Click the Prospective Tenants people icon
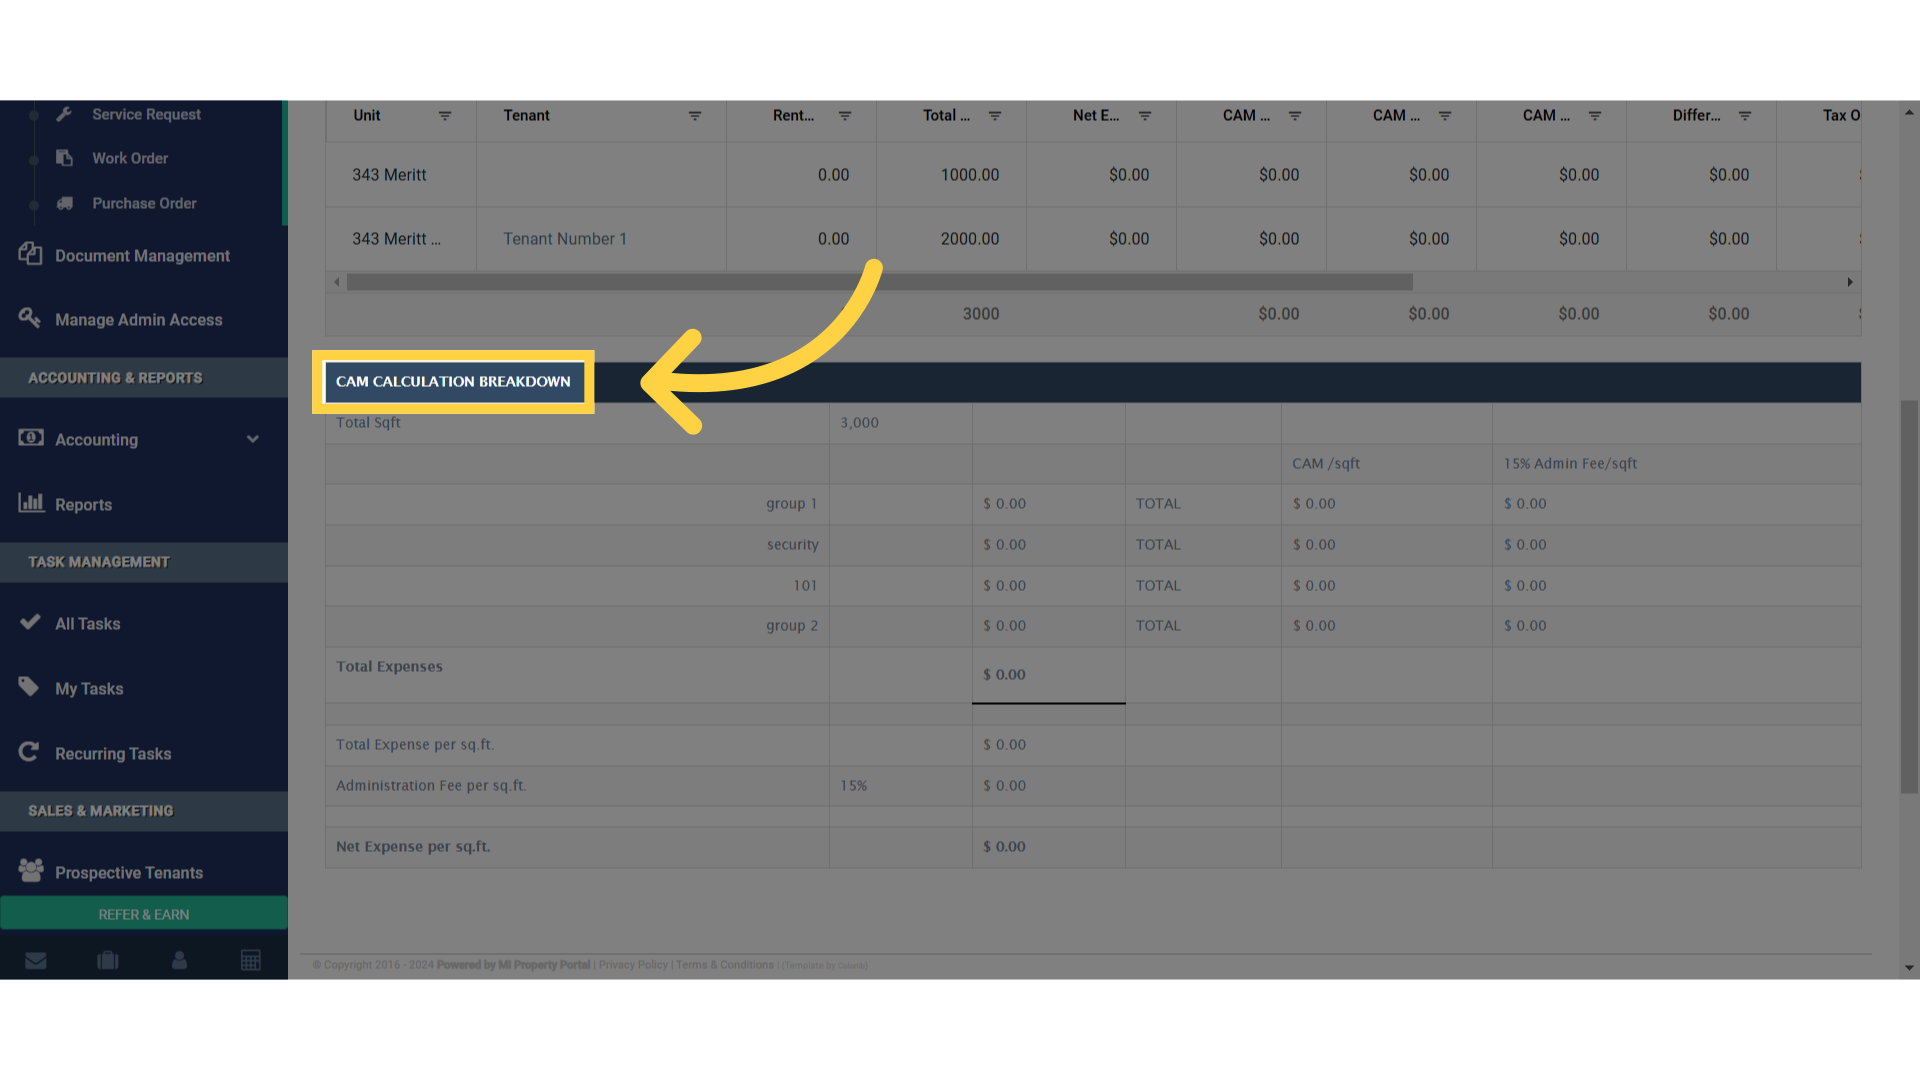Viewport: 1920px width, 1080px height. pyautogui.click(x=31, y=871)
